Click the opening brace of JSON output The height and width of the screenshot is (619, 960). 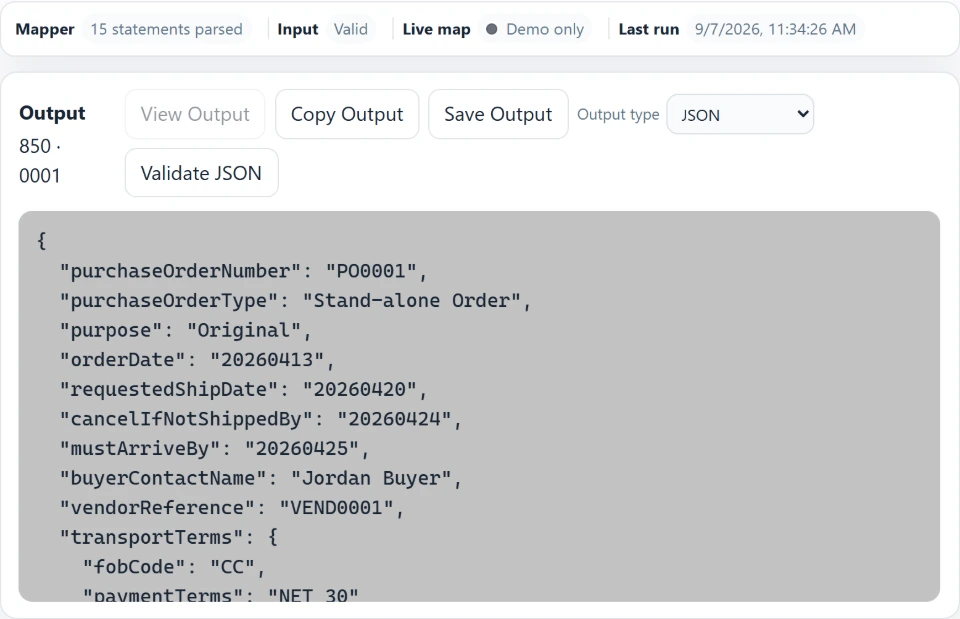42,241
